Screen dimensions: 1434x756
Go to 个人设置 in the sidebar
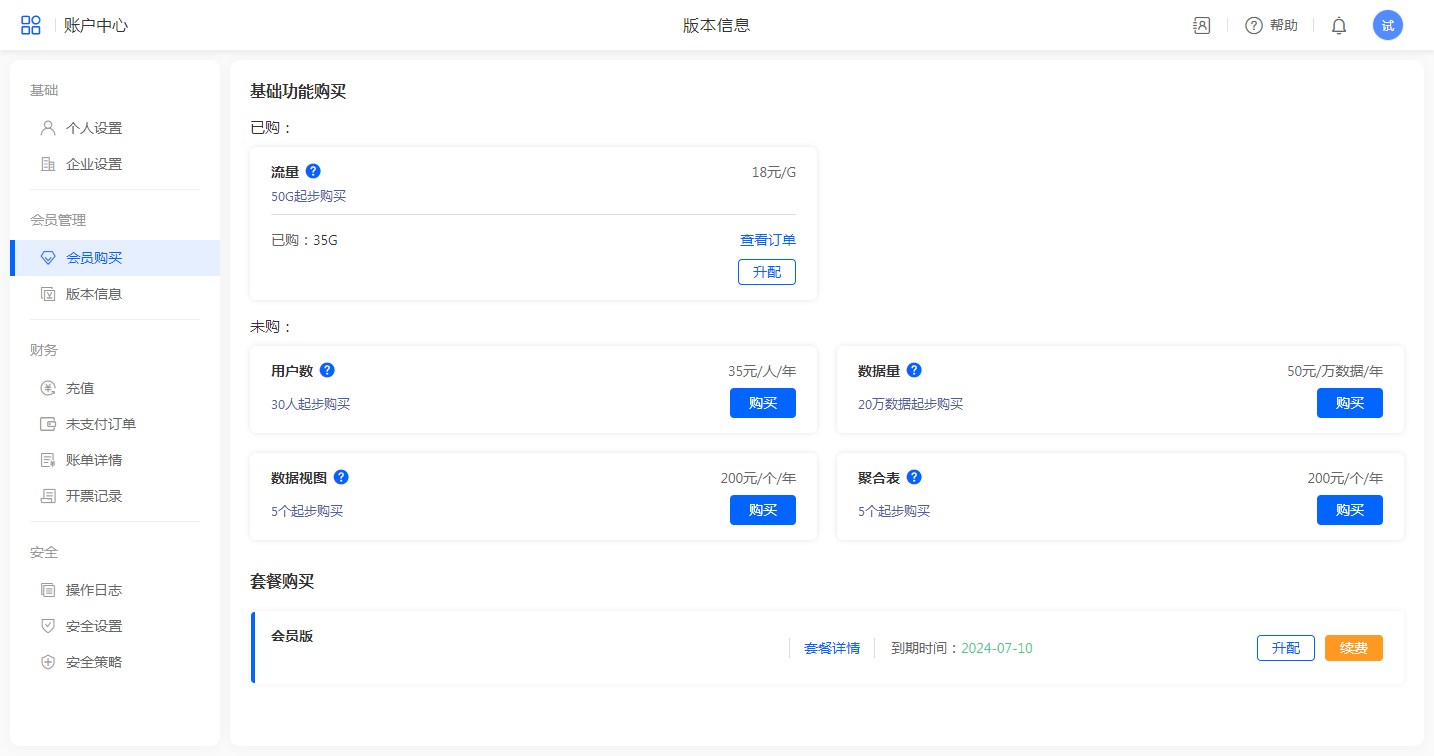(x=94, y=128)
